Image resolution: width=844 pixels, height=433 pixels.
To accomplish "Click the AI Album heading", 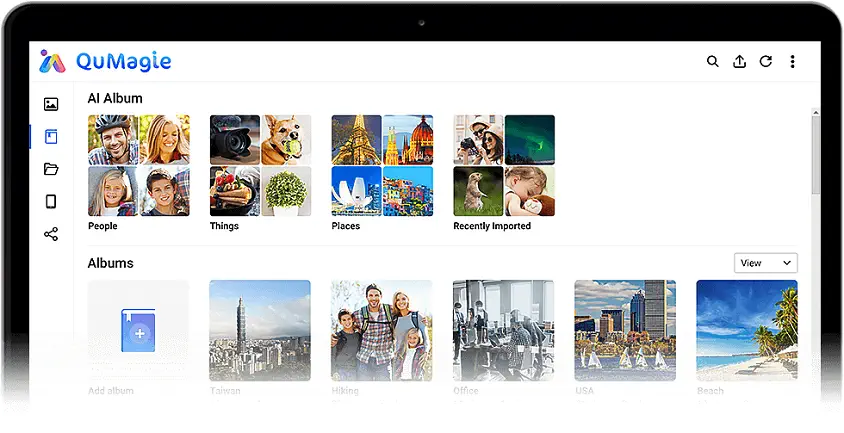I will coord(115,99).
